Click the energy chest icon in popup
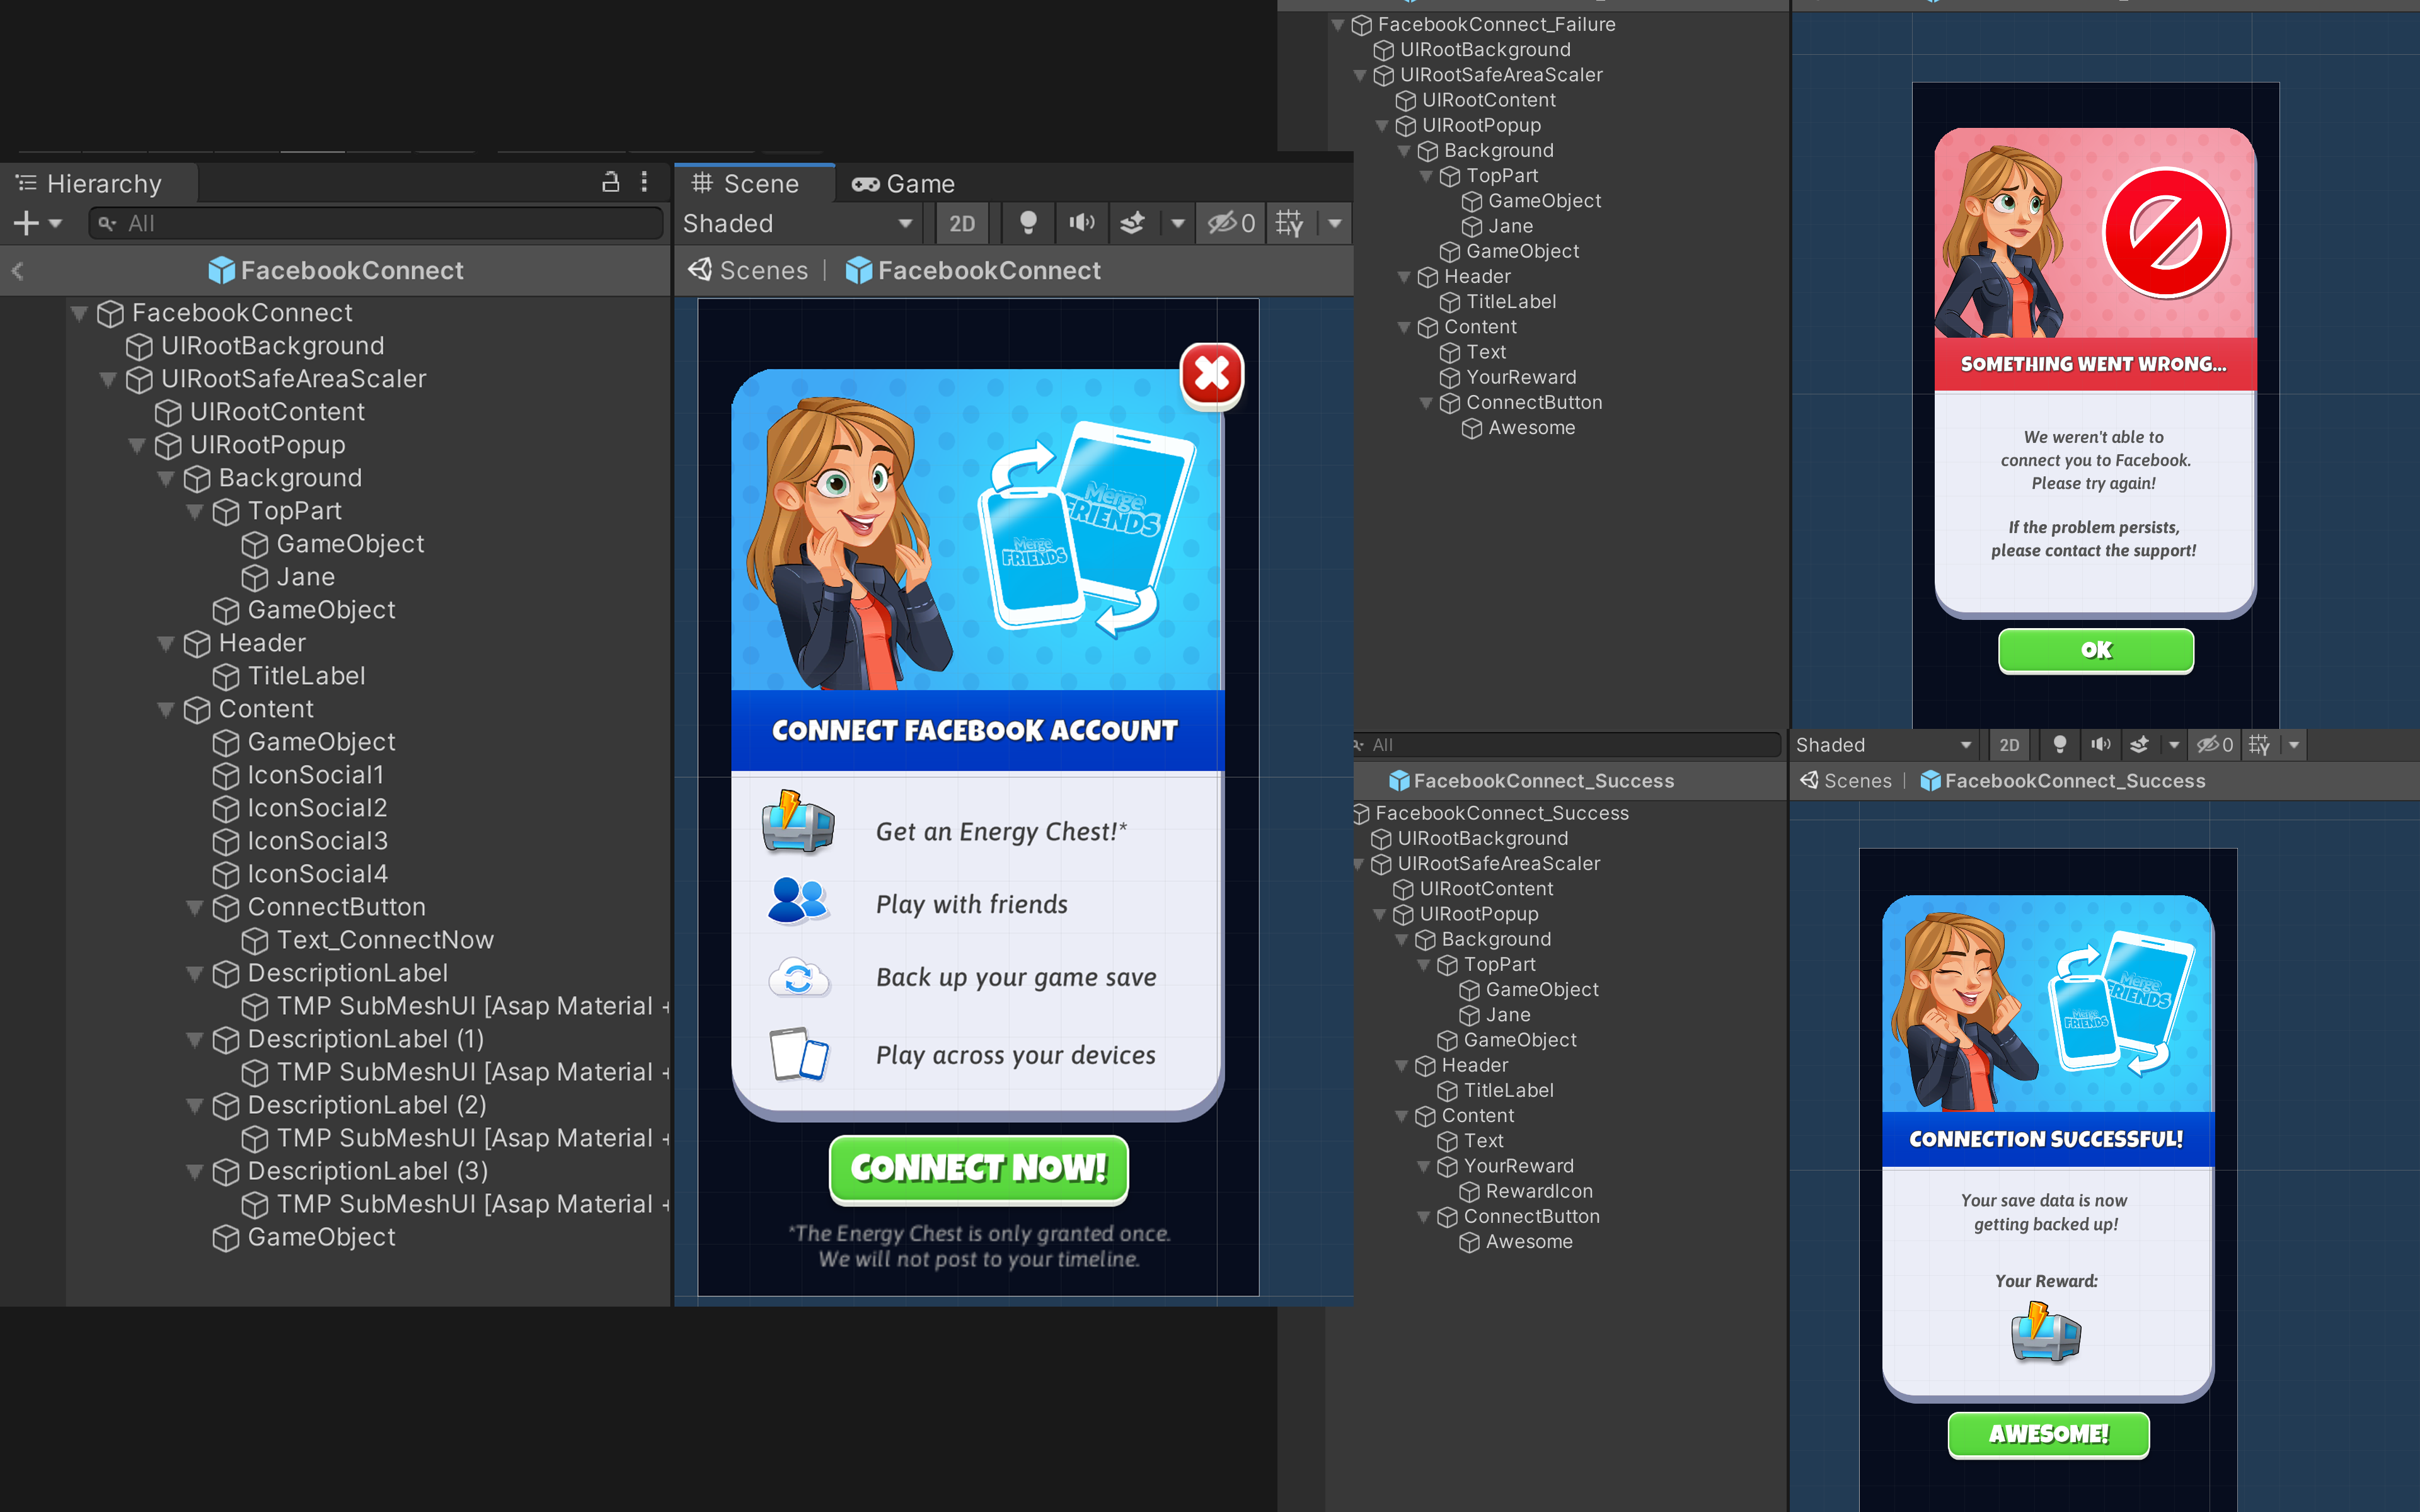This screenshot has height=1512, width=2420. pos(797,823)
